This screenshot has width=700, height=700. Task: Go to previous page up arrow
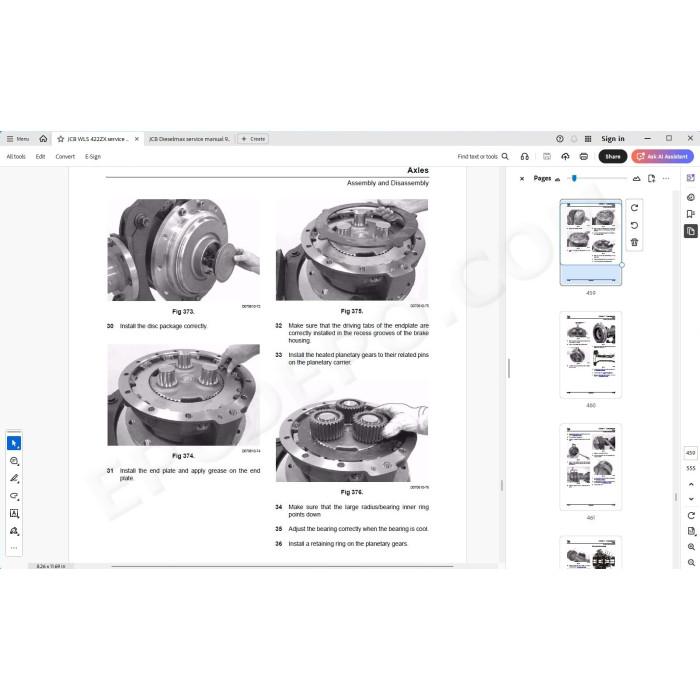point(691,484)
